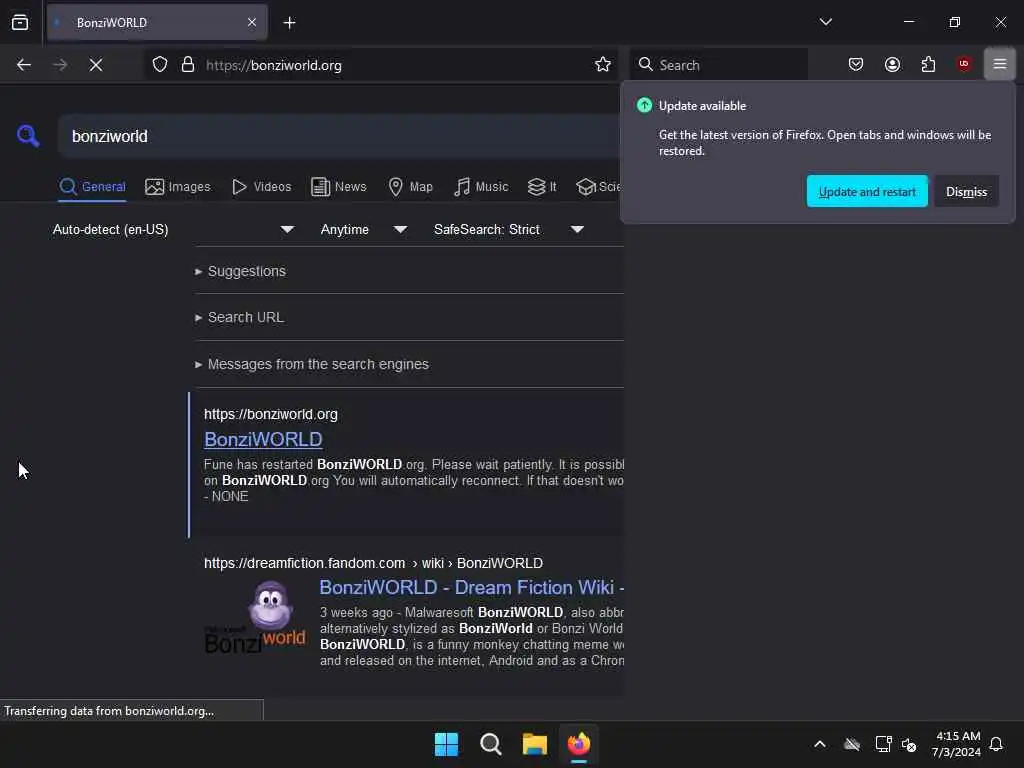
Task: Expand Messages from the search engines
Action: click(312, 364)
